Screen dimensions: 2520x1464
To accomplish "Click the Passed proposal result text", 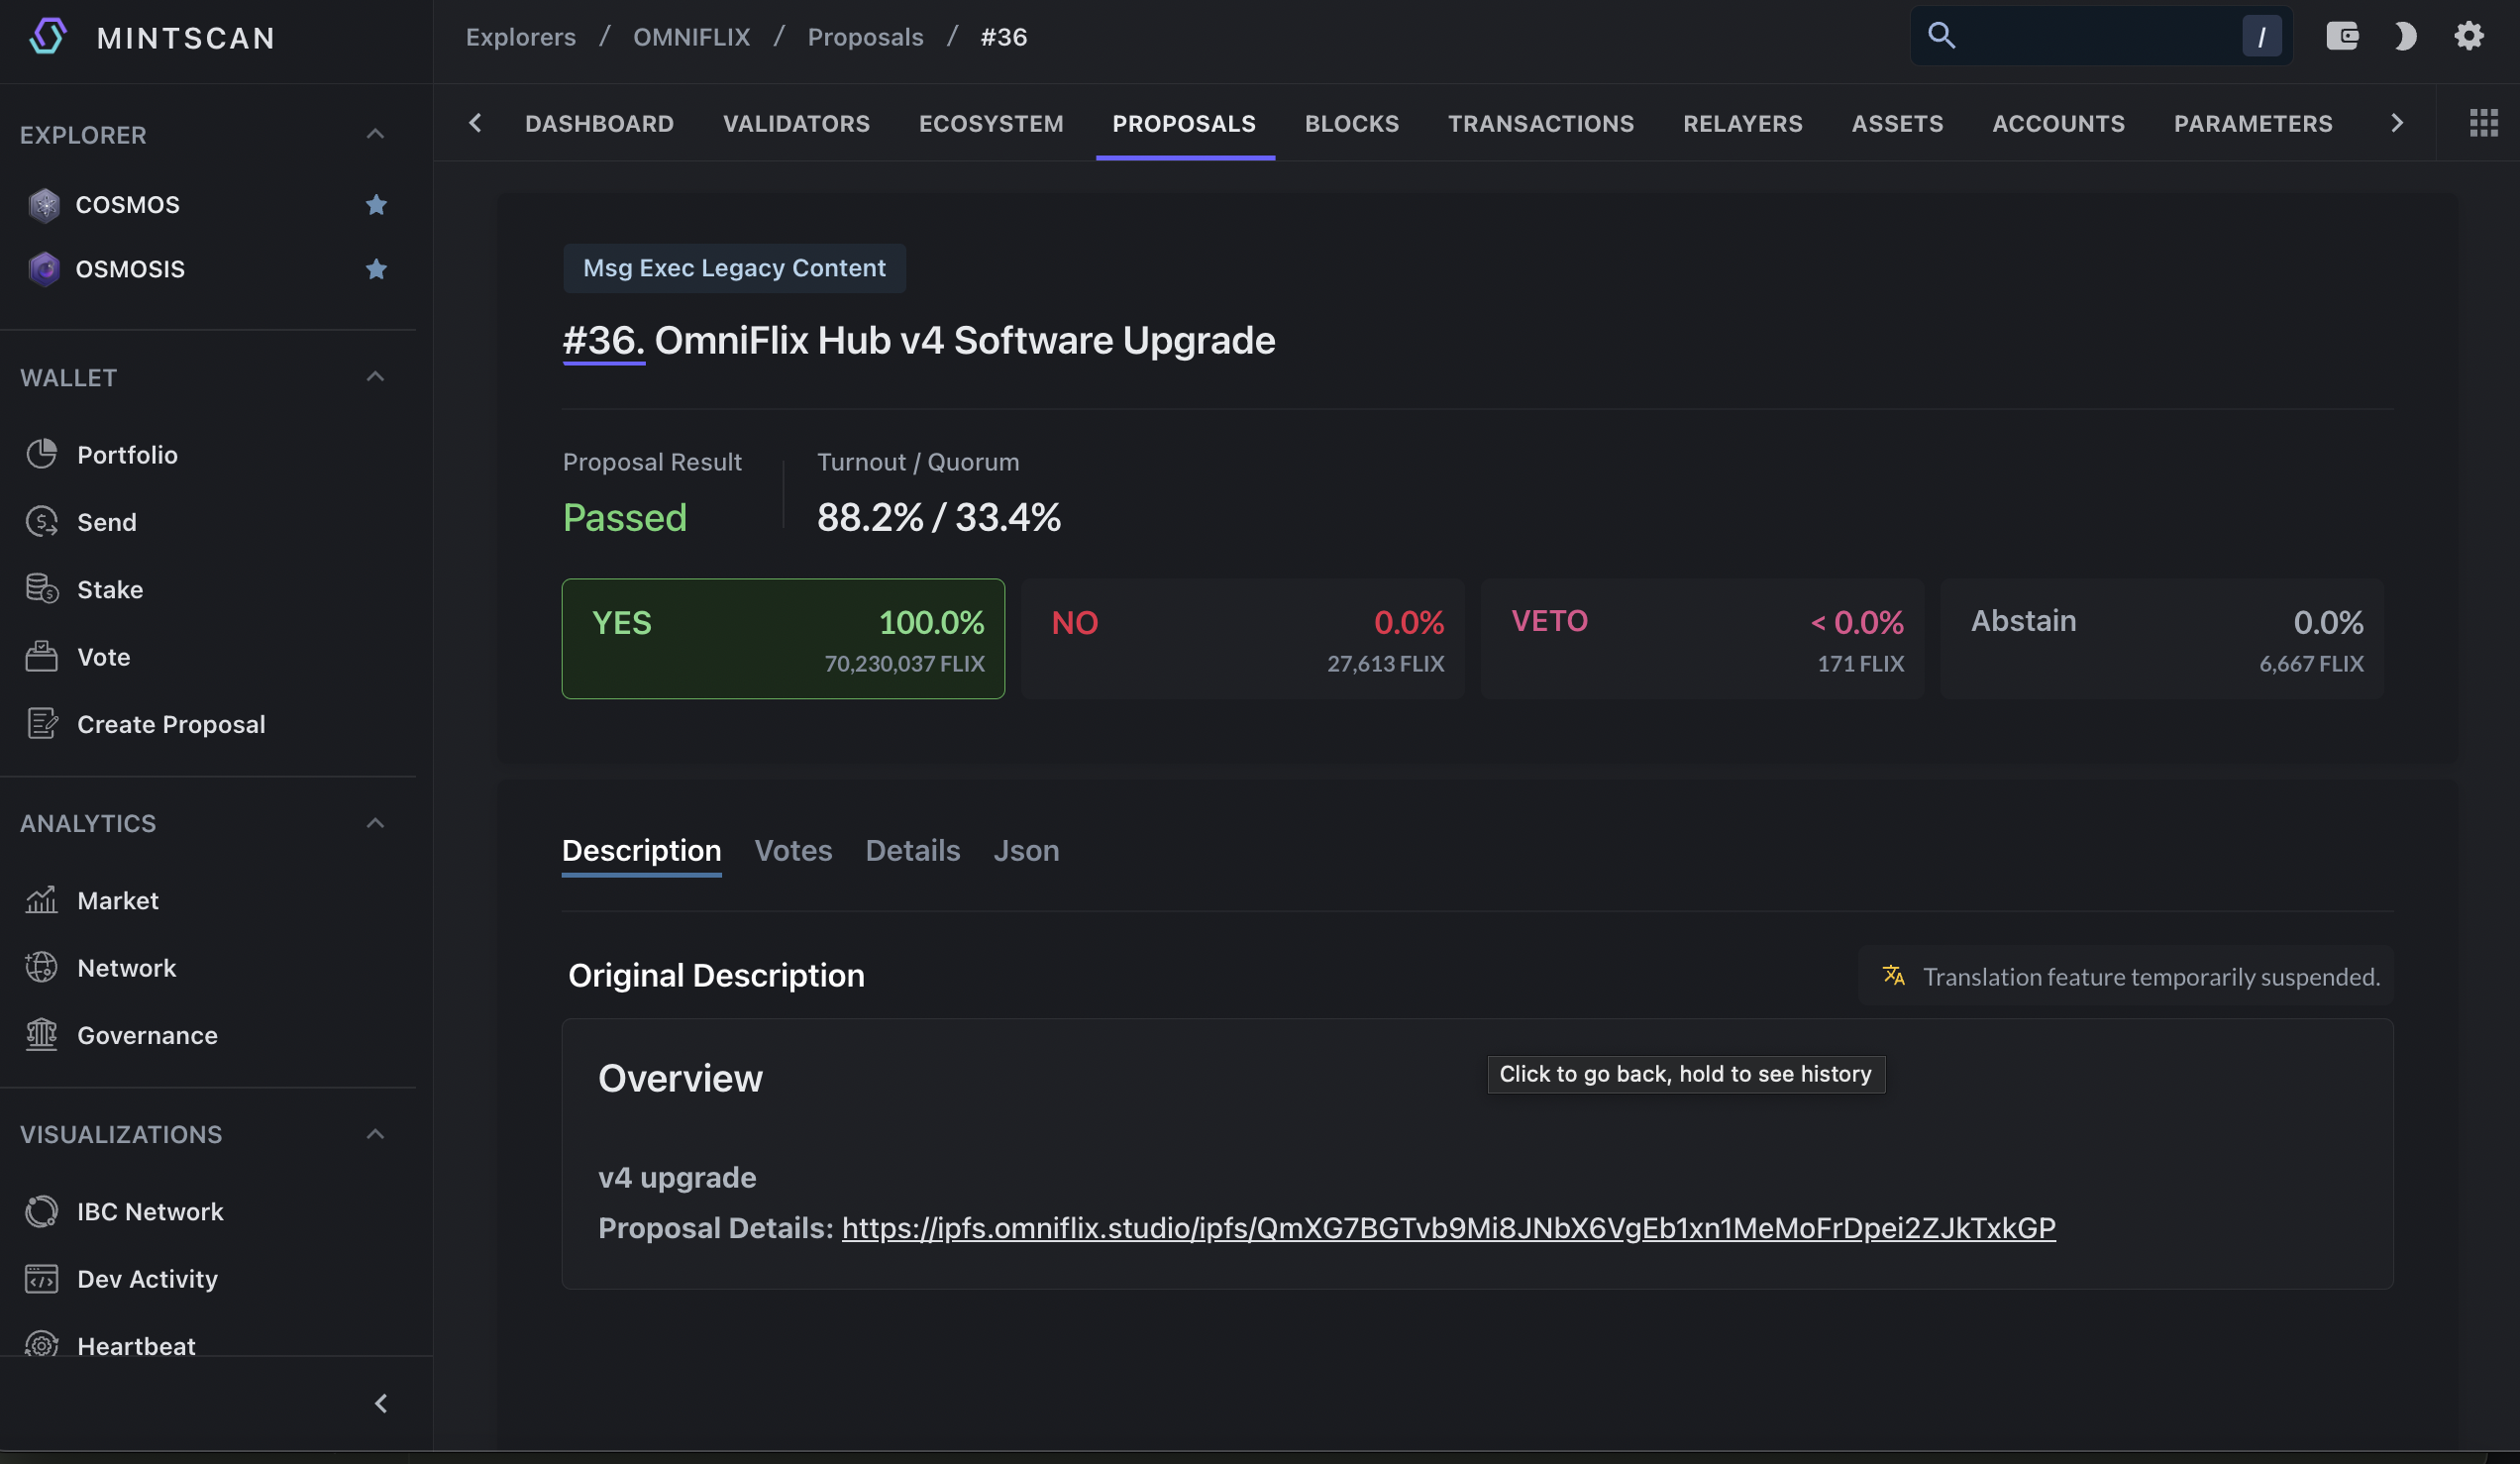I will [624, 517].
